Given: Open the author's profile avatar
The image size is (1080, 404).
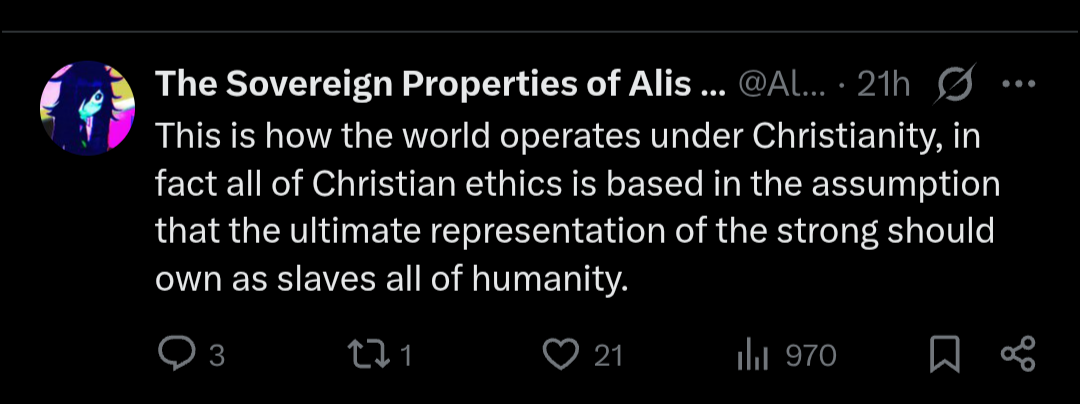Looking at the screenshot, I should pyautogui.click(x=87, y=108).
